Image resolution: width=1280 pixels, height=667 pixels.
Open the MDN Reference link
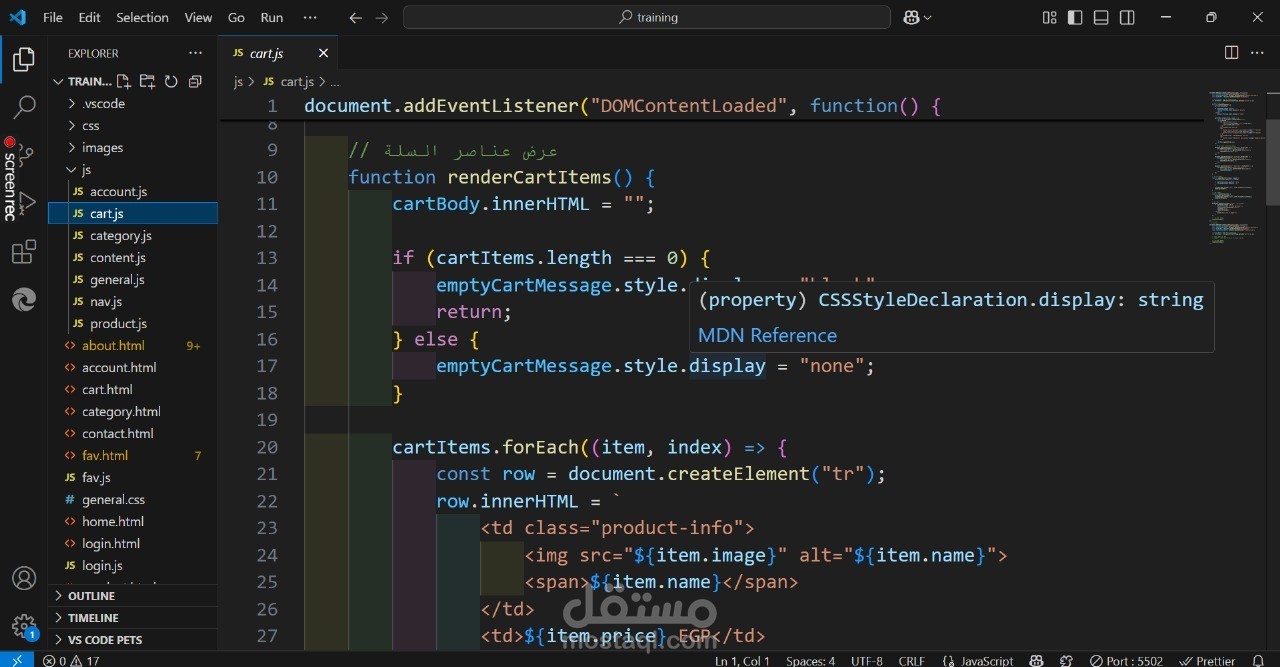coord(767,335)
